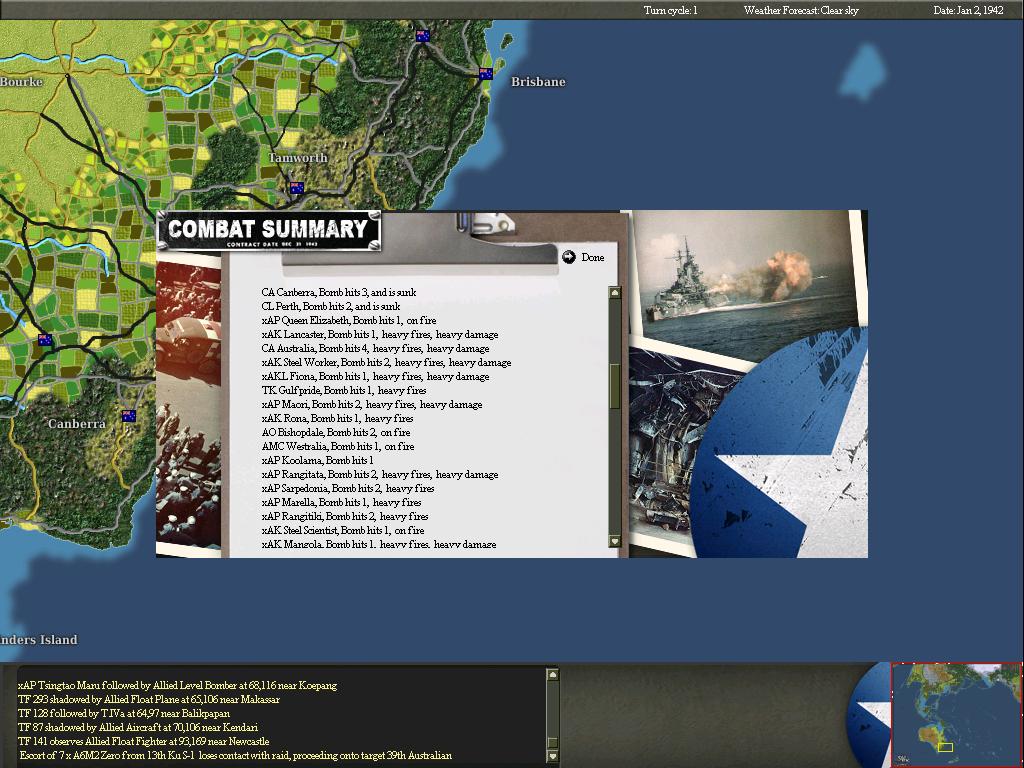Click the 'TF 87 shadowed by Allied Aircraft' message
Screen dimensions: 1024x768
[137, 727]
